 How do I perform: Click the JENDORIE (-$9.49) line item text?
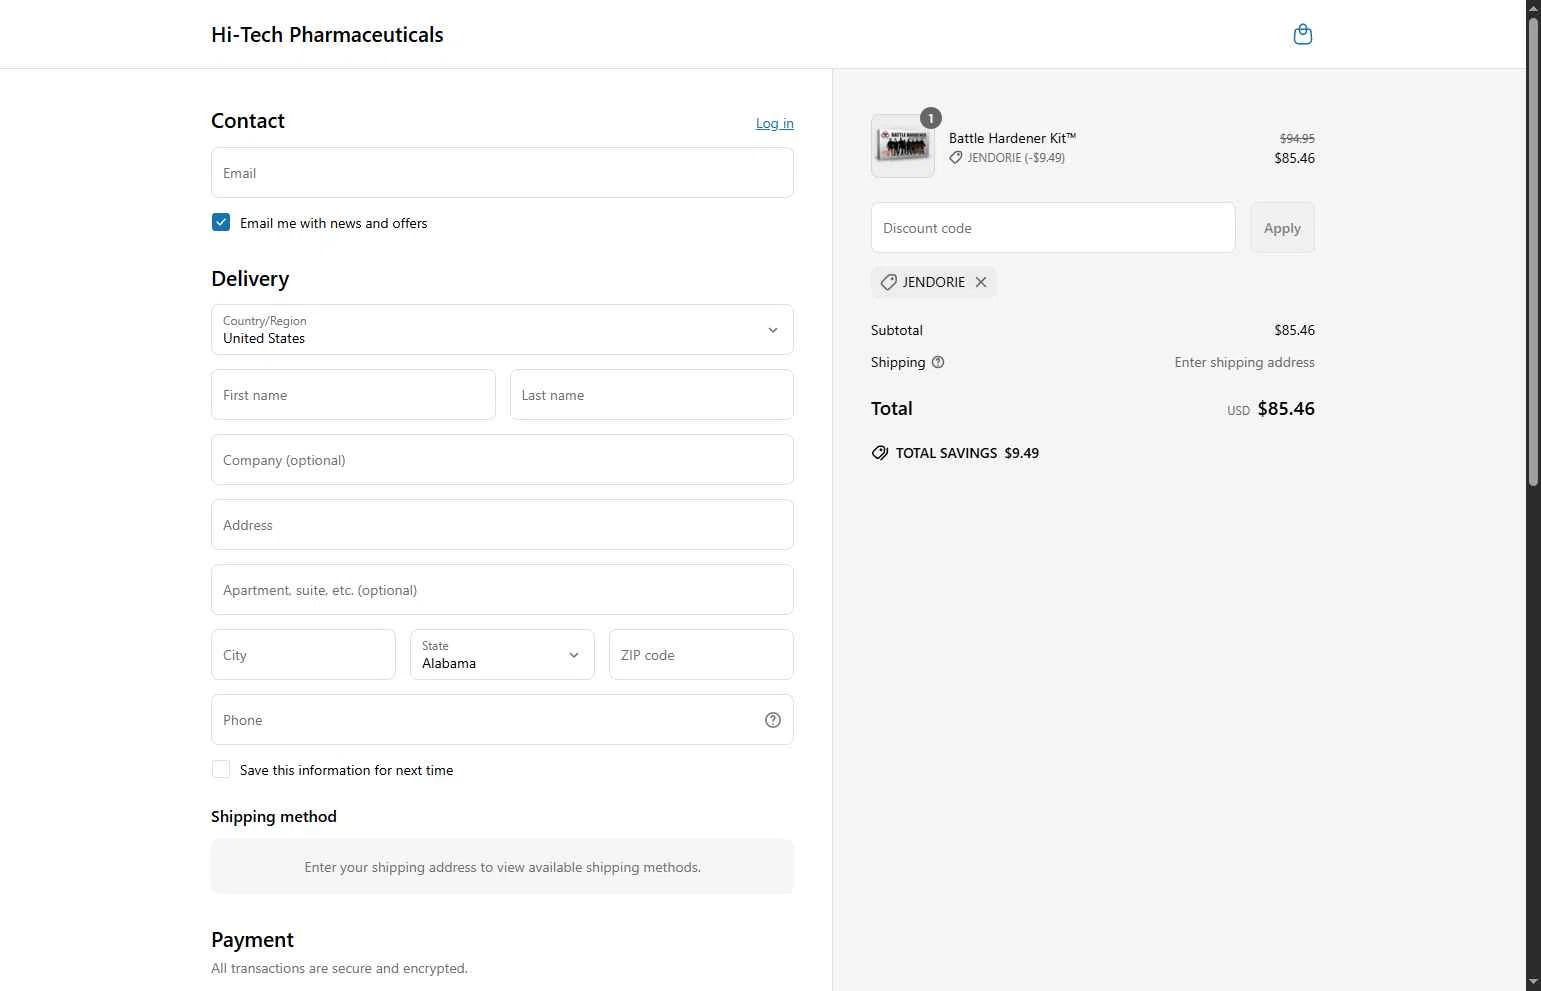pyautogui.click(x=1016, y=158)
